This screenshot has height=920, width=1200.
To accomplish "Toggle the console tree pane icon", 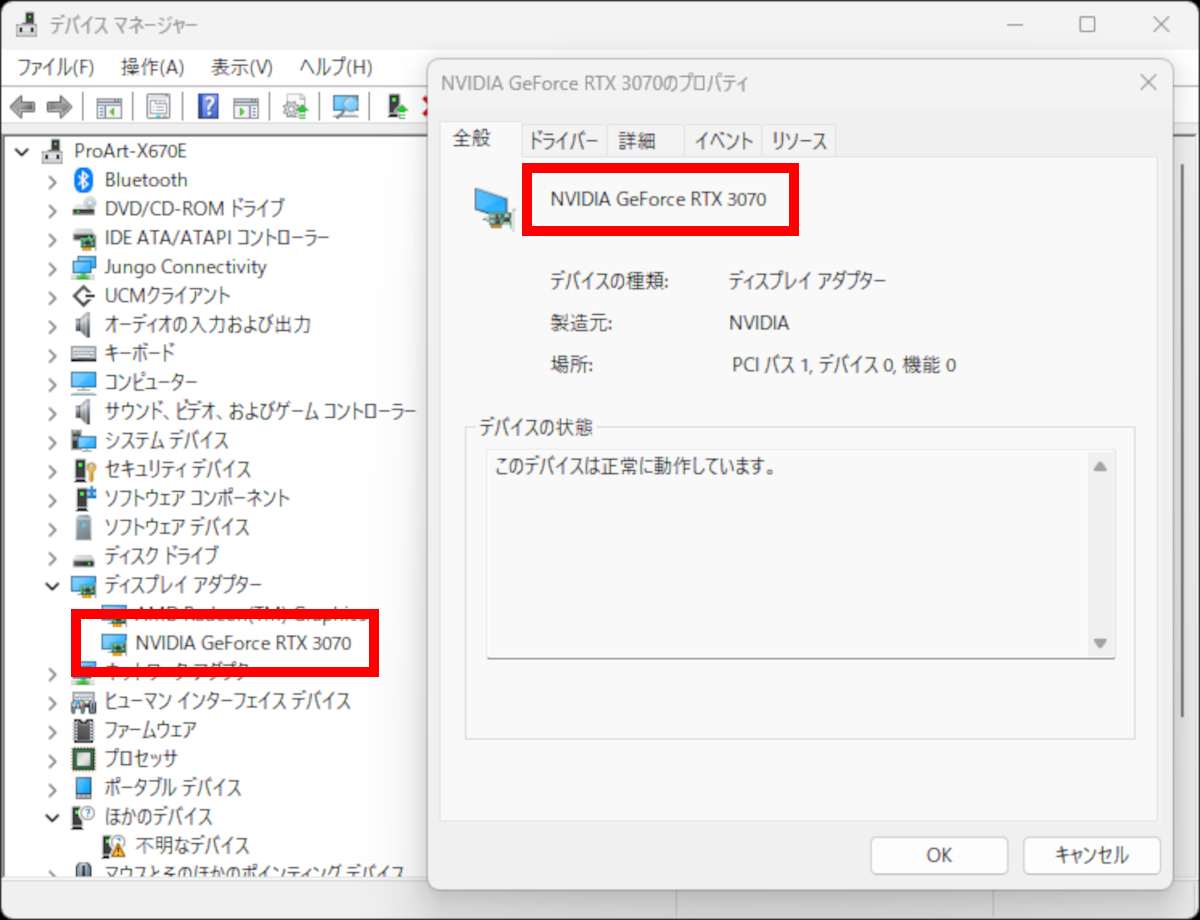I will 109,106.
